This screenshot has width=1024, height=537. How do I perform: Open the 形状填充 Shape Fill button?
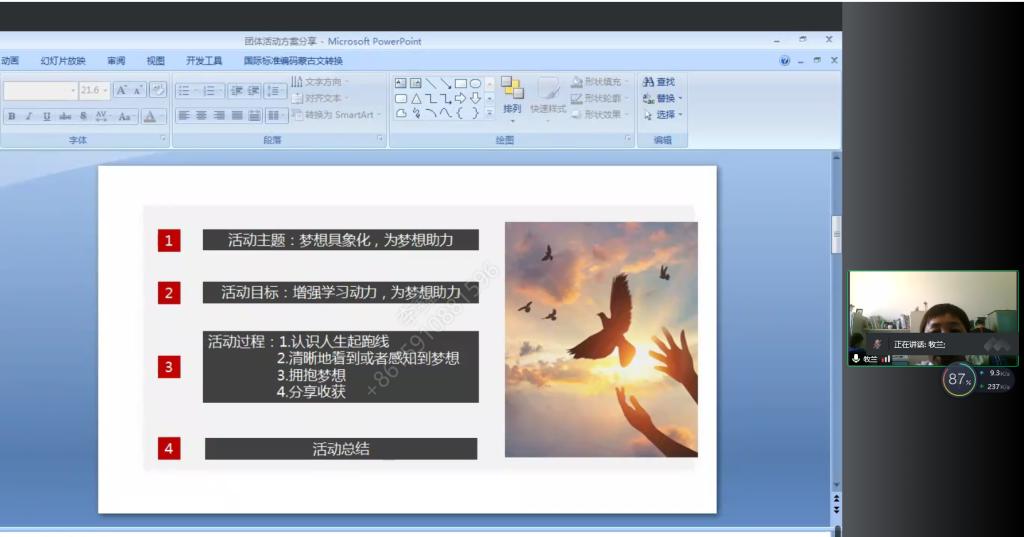[598, 82]
